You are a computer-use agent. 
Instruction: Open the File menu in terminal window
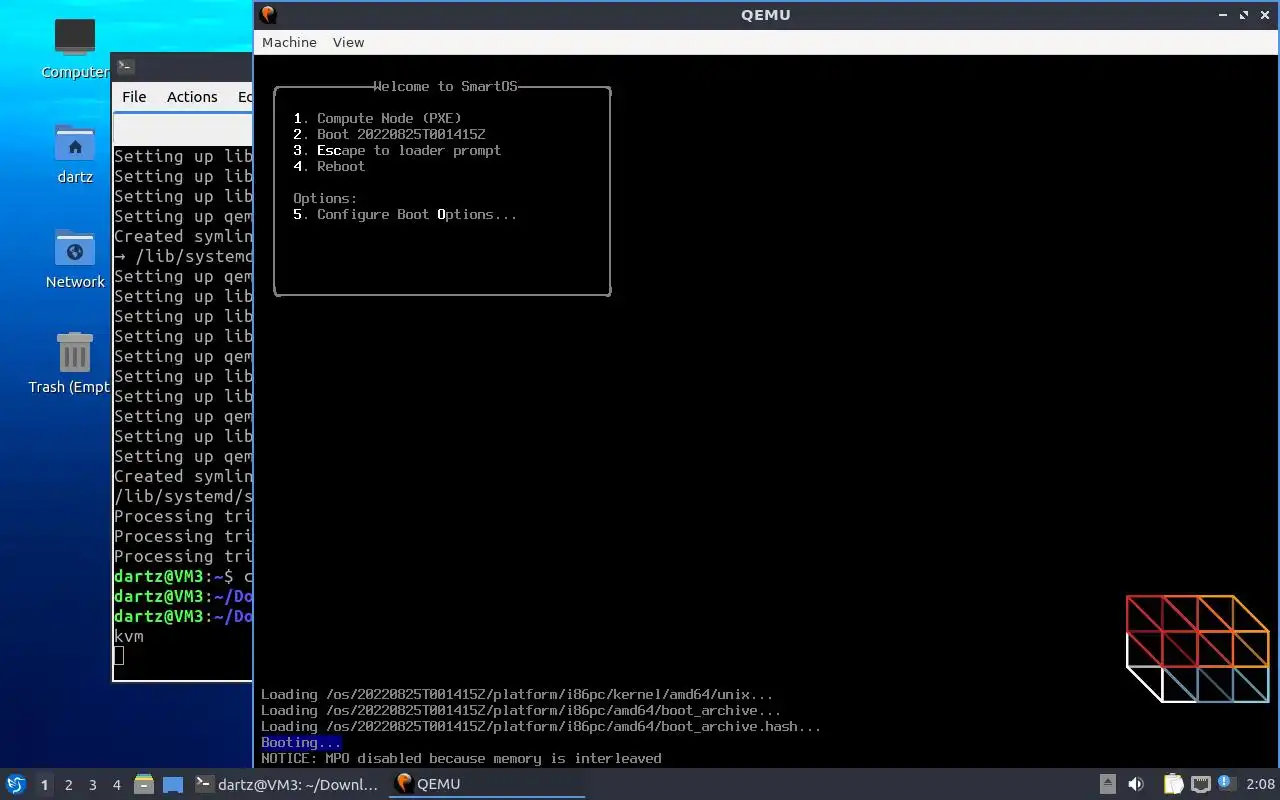(134, 96)
